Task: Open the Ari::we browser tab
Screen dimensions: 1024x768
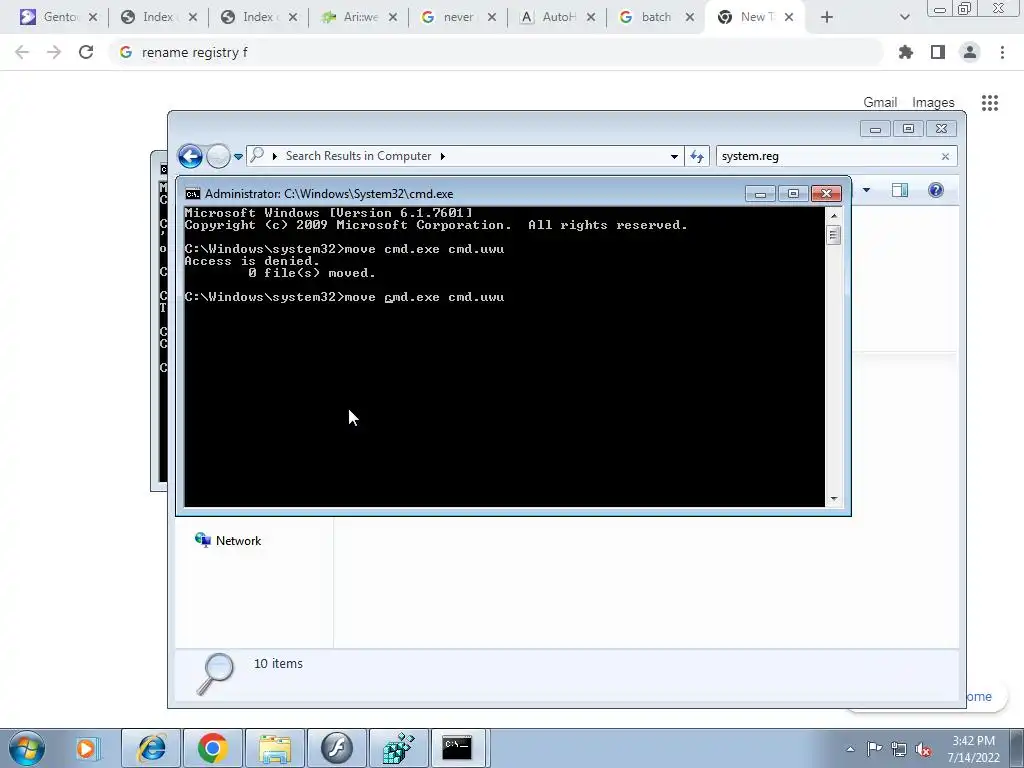Action: (359, 17)
